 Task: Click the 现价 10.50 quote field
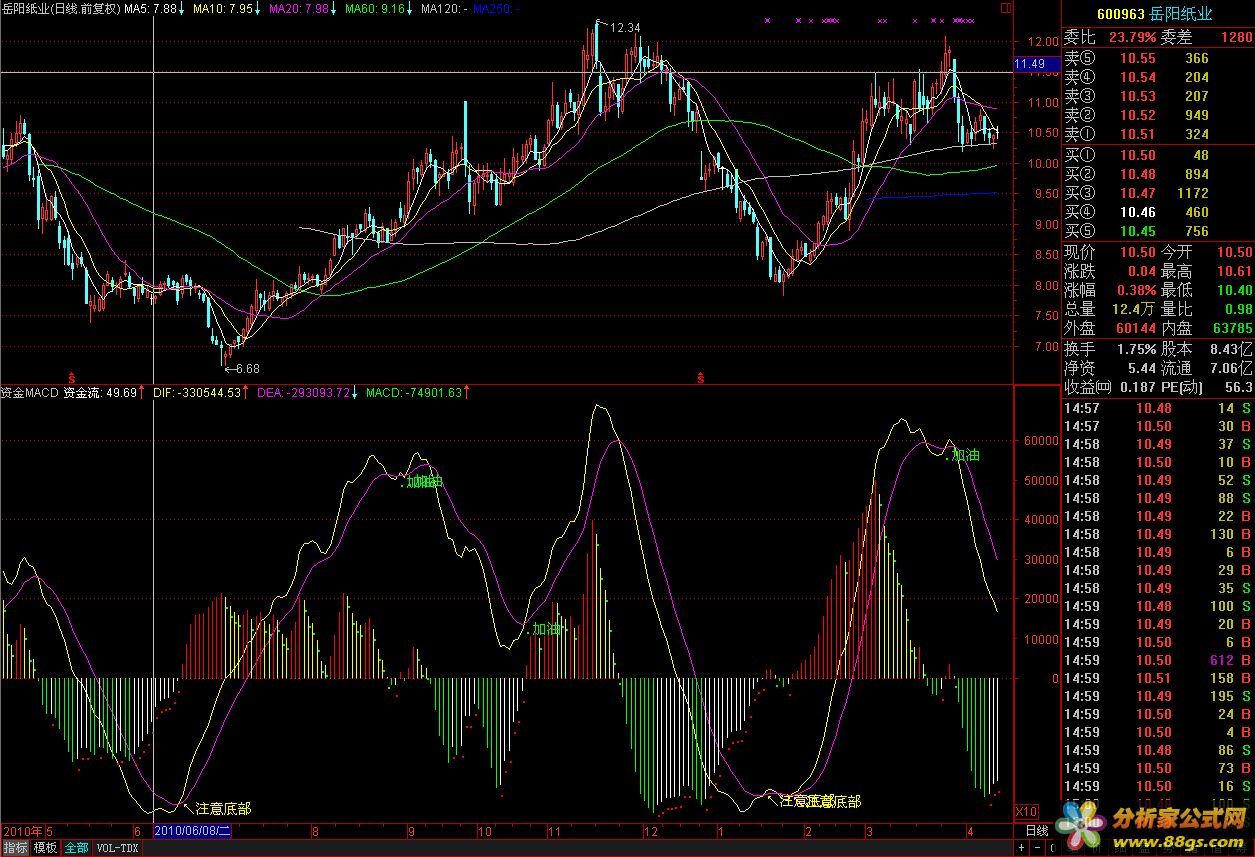1110,252
